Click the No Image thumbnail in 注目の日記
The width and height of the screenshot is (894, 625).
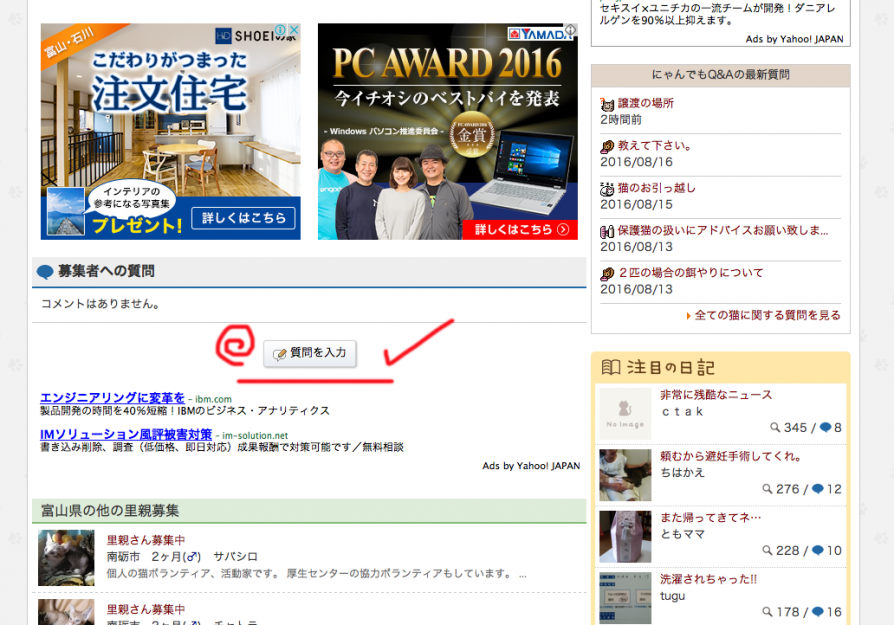pos(625,413)
